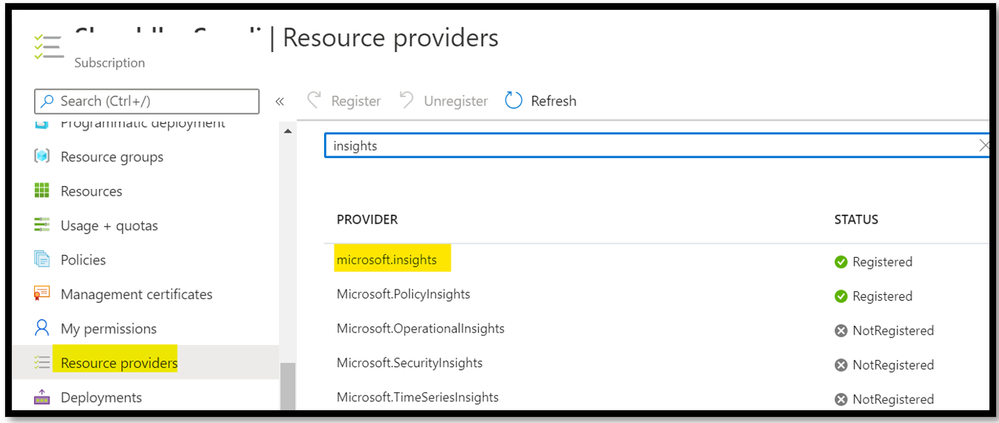Click the Deployments upload icon

click(x=42, y=397)
